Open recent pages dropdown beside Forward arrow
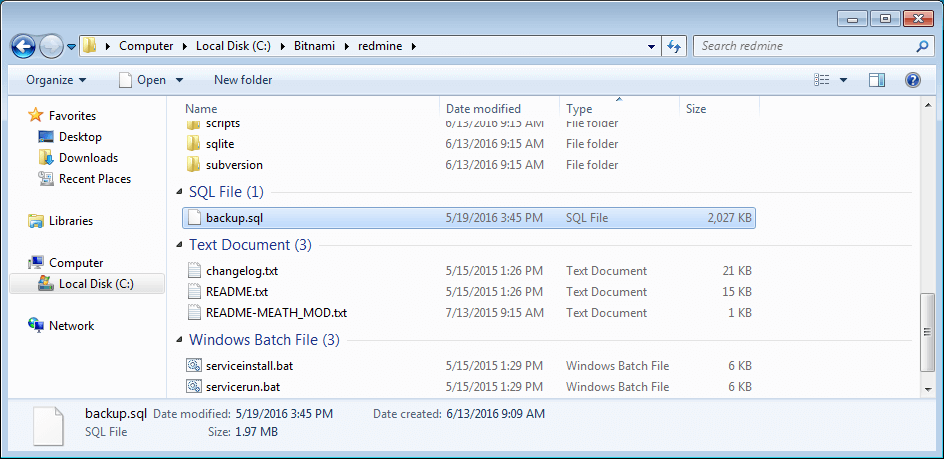This screenshot has height=459, width=944. 71,46
